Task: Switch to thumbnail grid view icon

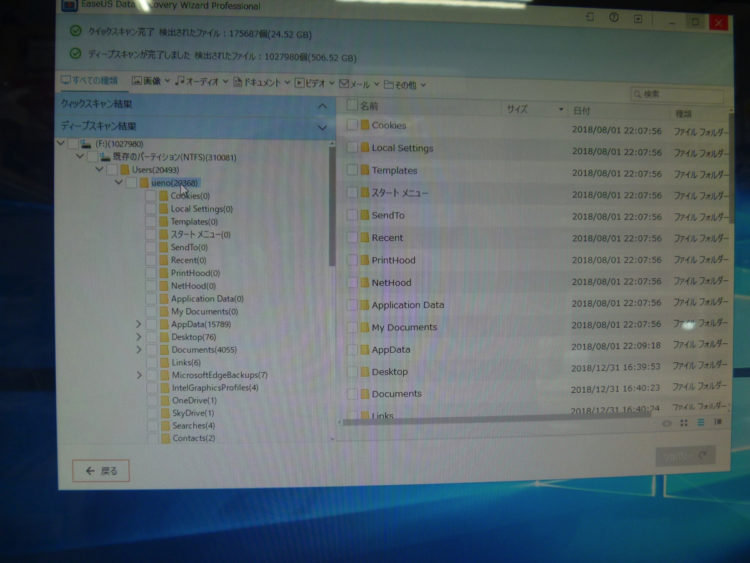Action: pyautogui.click(x=684, y=423)
